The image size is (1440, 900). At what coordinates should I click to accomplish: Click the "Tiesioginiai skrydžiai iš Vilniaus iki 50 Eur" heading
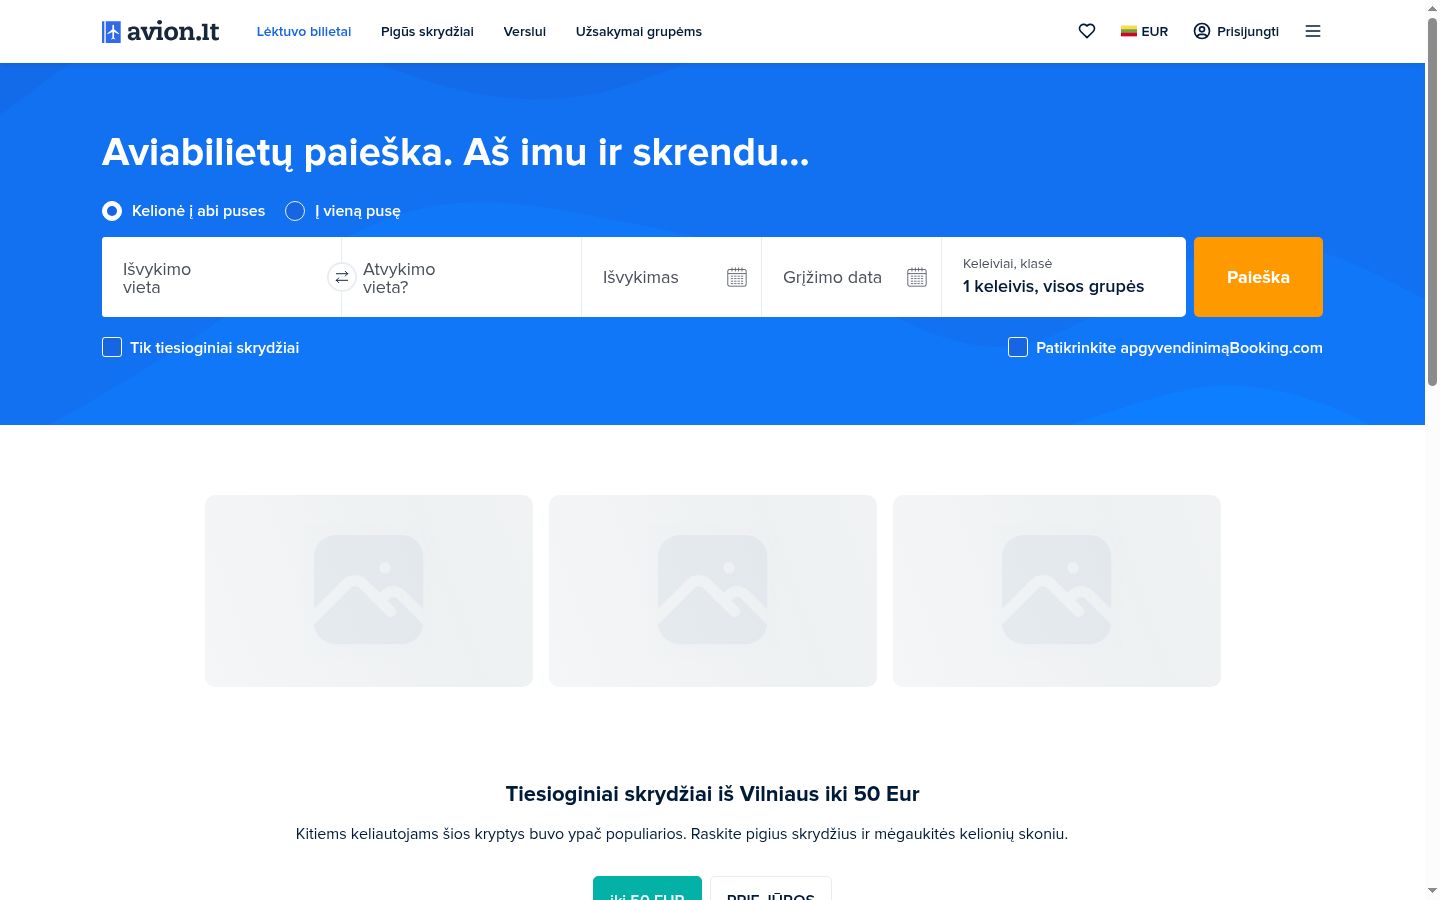[712, 794]
